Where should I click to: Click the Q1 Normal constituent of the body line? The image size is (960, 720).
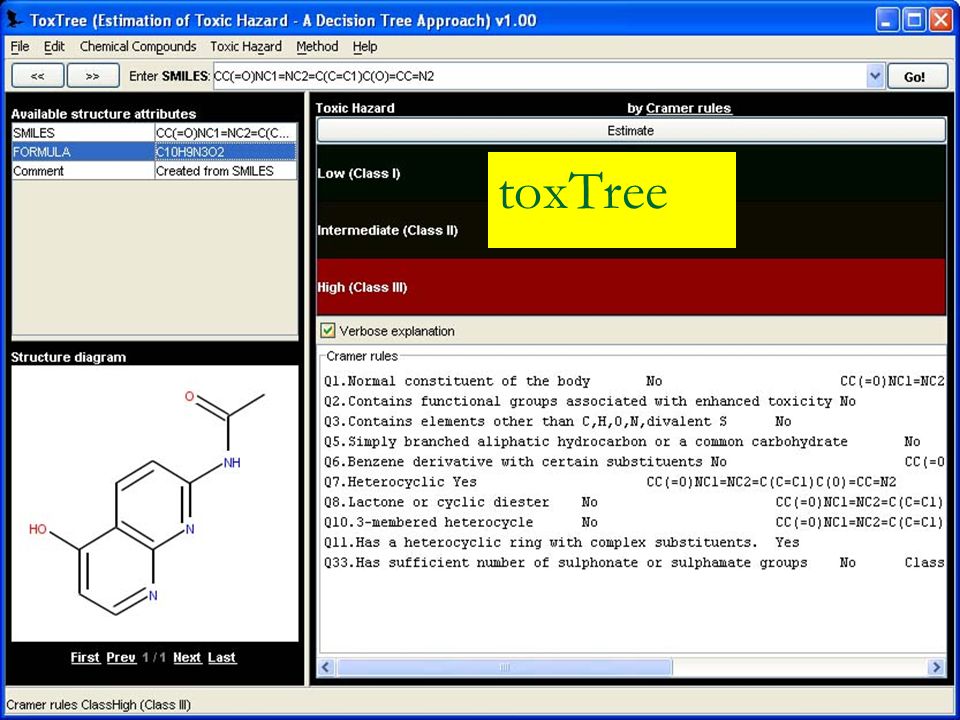coord(634,381)
